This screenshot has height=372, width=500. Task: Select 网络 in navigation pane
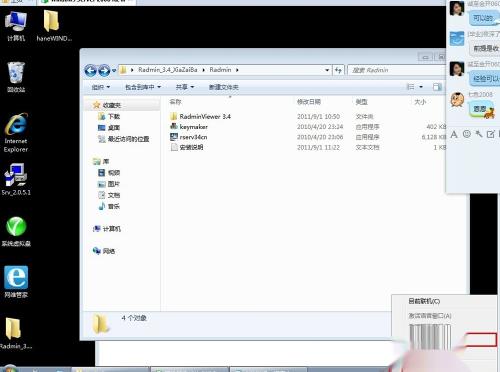pyautogui.click(x=104, y=251)
